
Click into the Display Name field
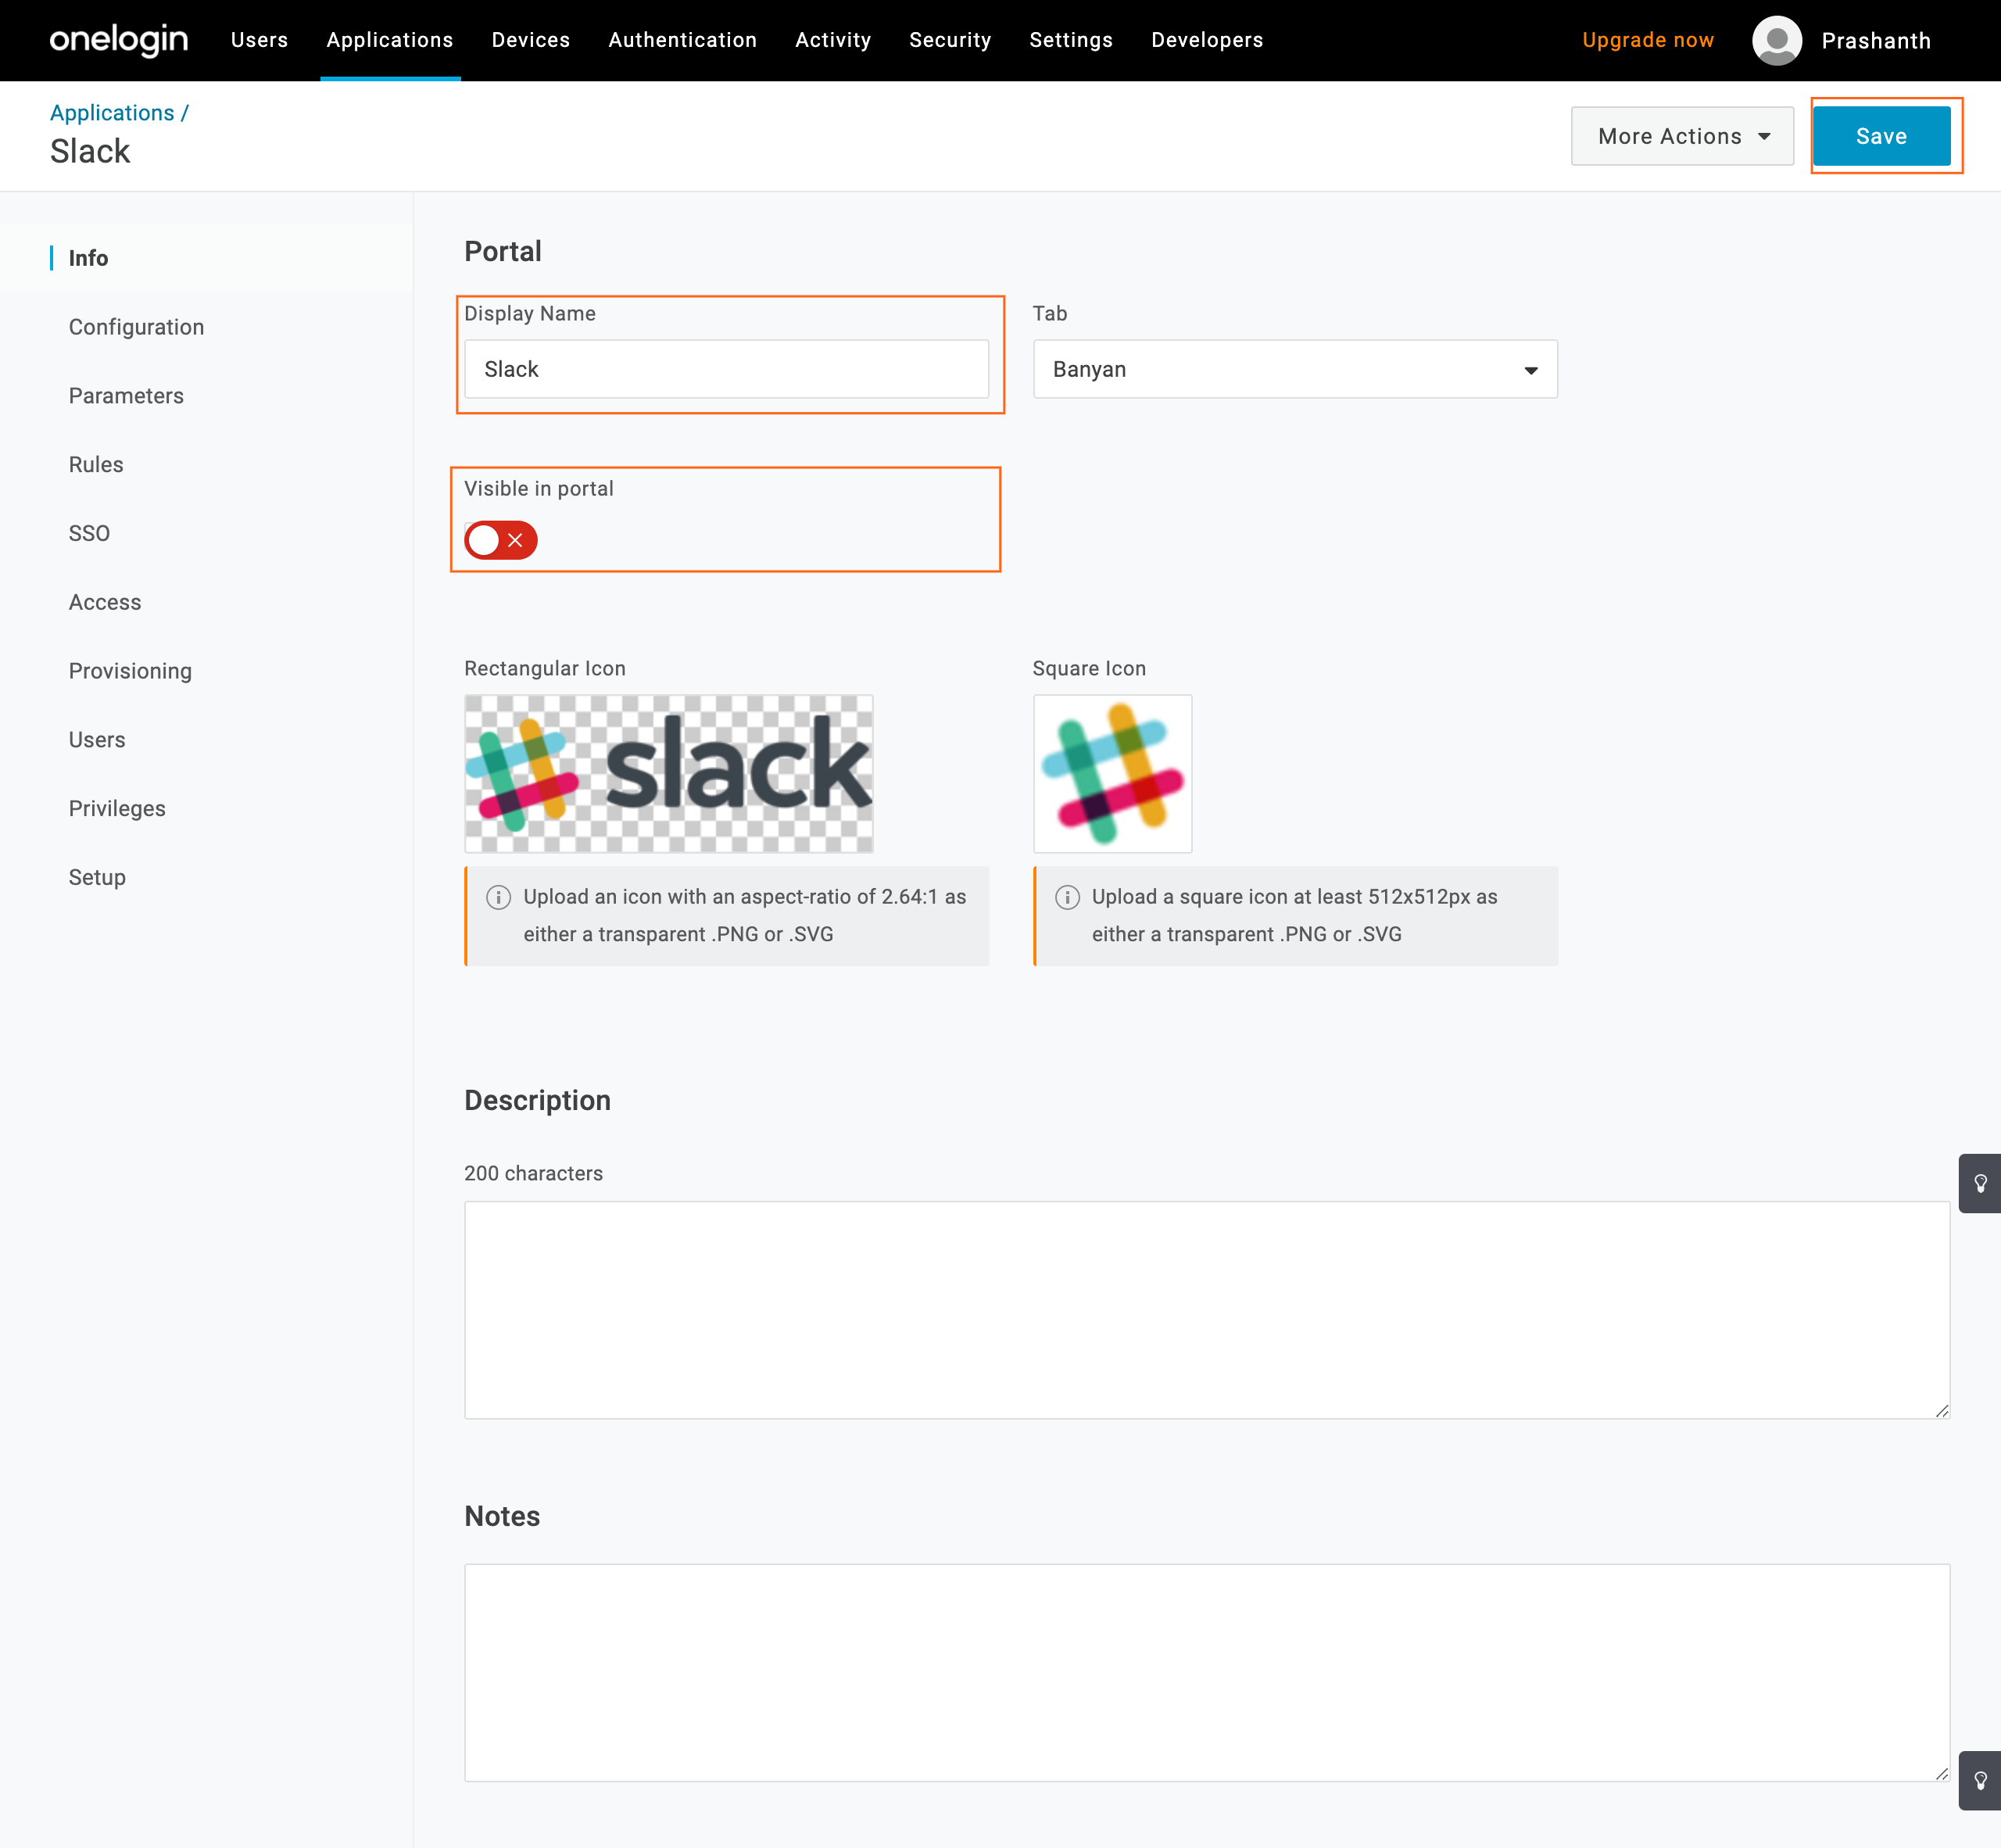click(726, 369)
